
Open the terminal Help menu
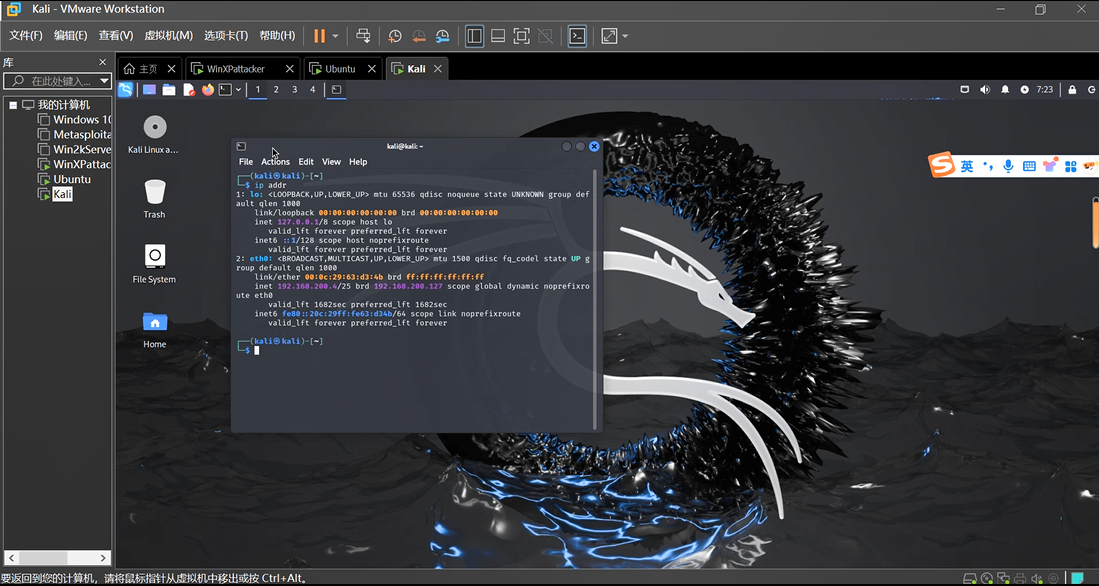(x=358, y=162)
